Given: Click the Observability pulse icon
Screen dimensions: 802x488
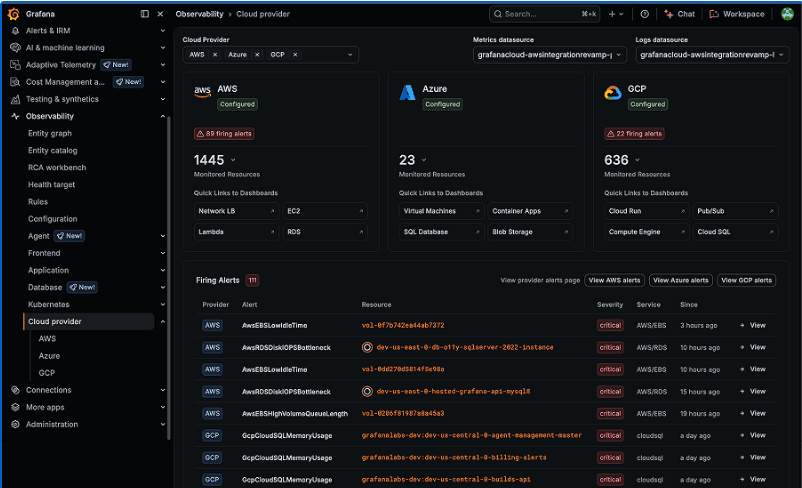Looking at the screenshot, I should (x=15, y=116).
